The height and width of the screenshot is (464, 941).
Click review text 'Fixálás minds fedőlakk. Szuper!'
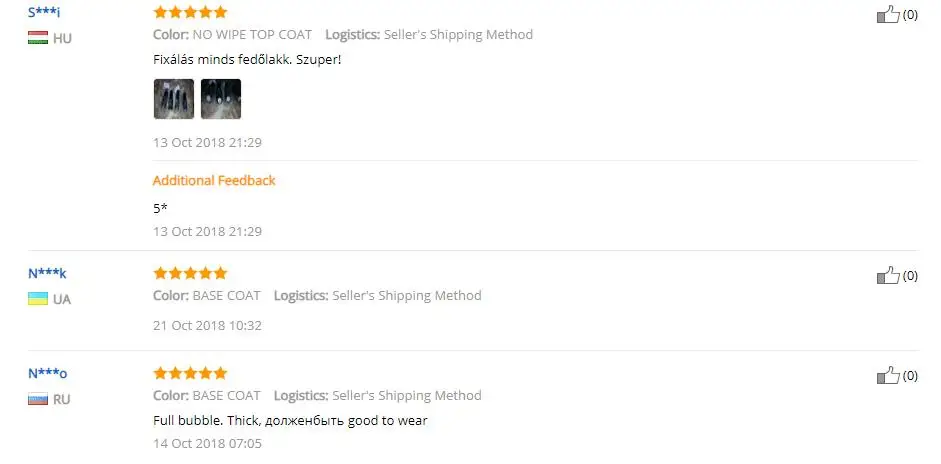coord(247,60)
